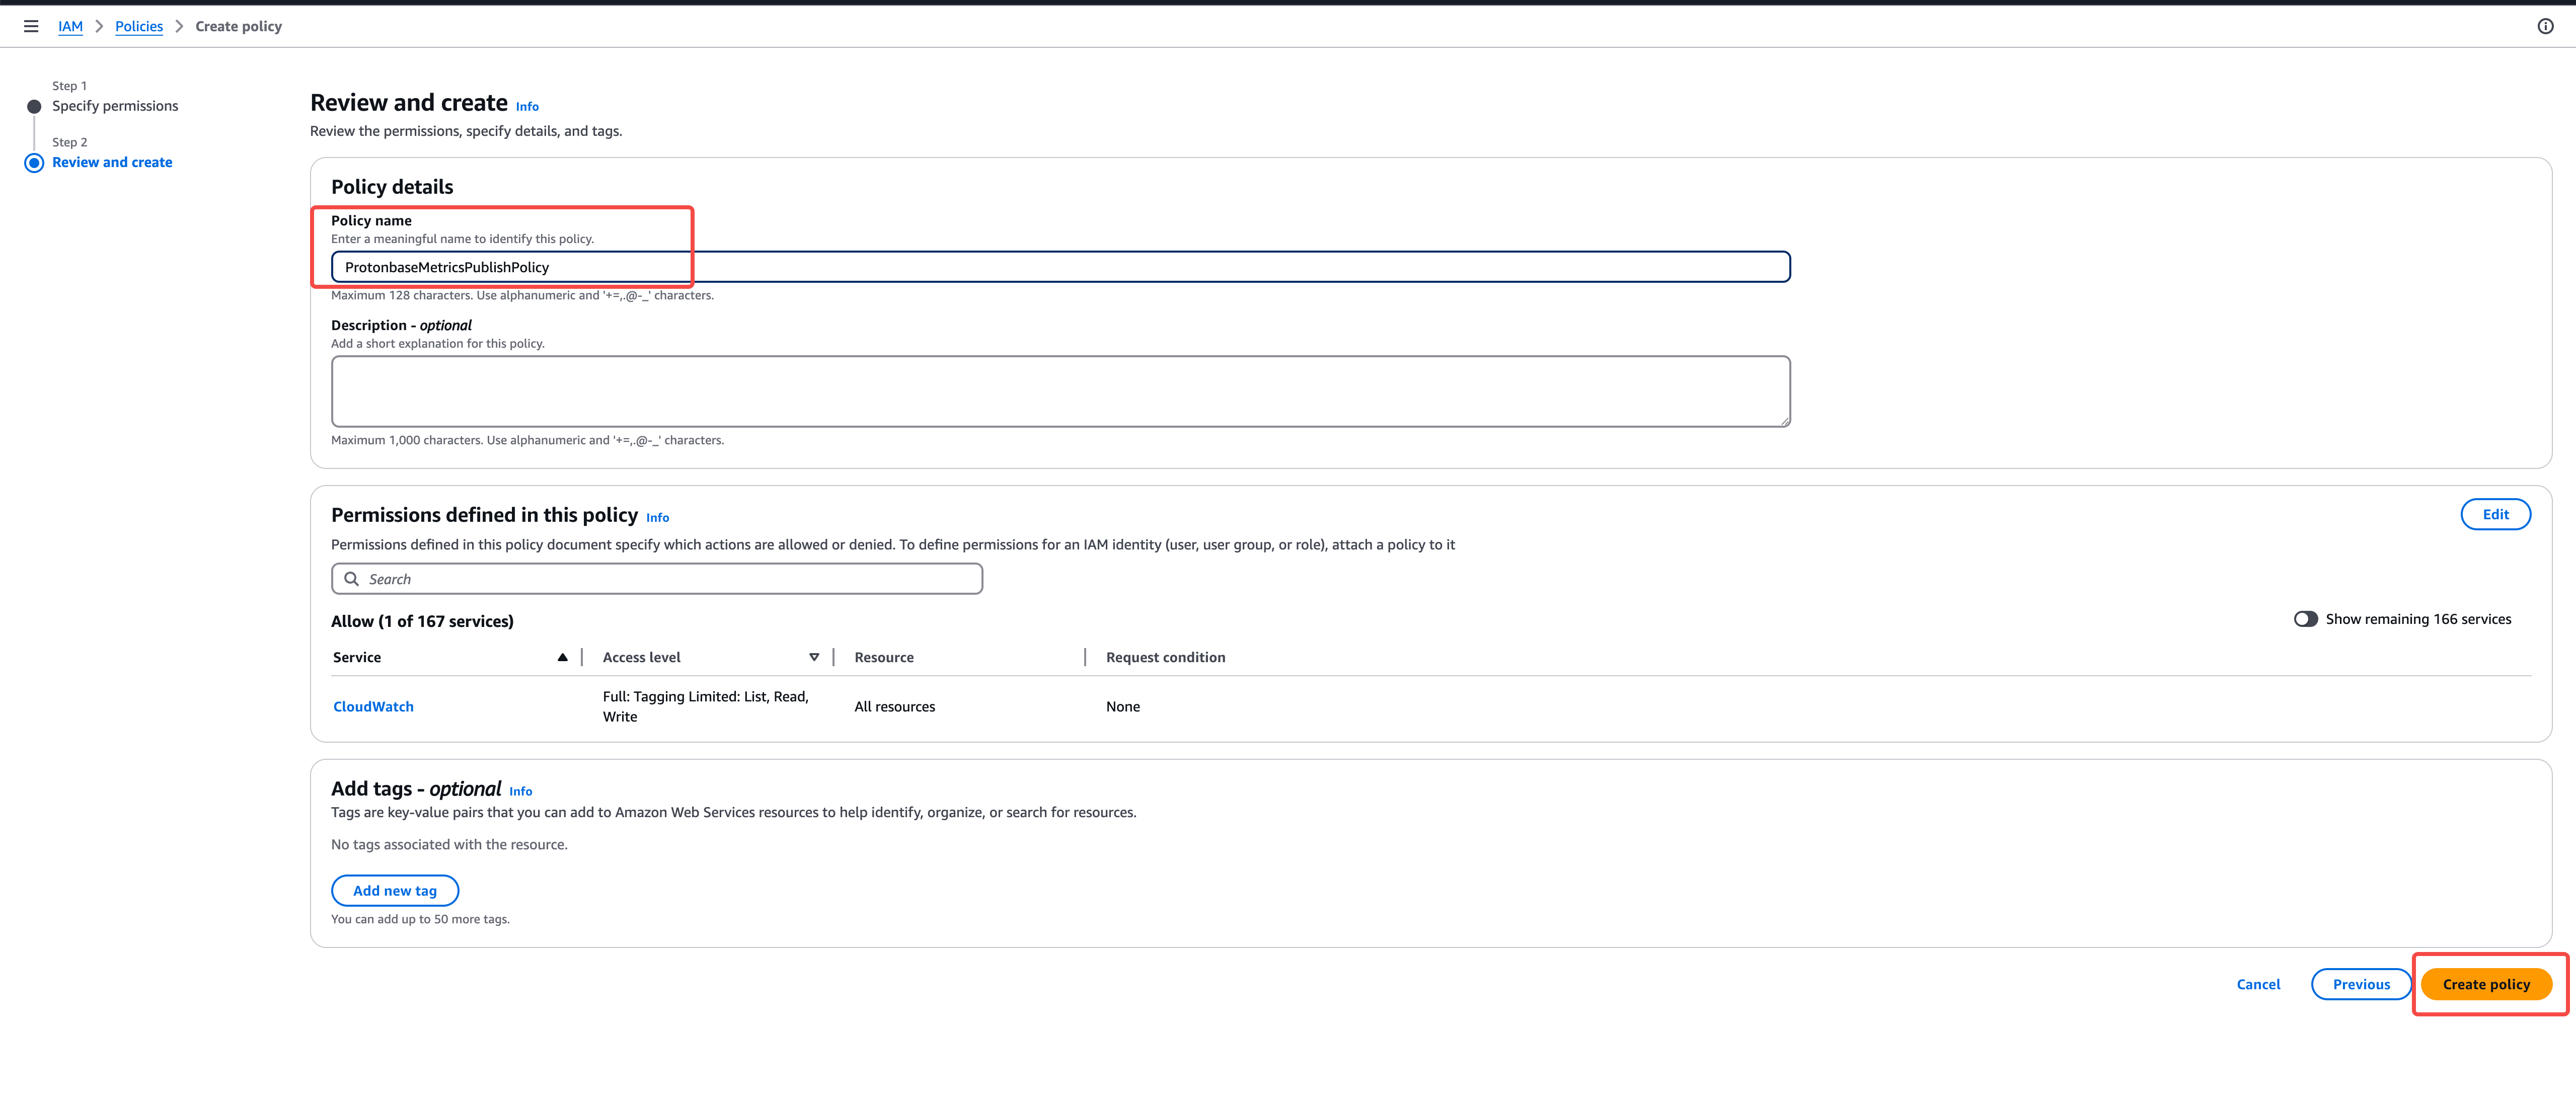Screen dimensions: 2576x1113
Task: Open Info link for Permissions defined section
Action: (x=657, y=518)
